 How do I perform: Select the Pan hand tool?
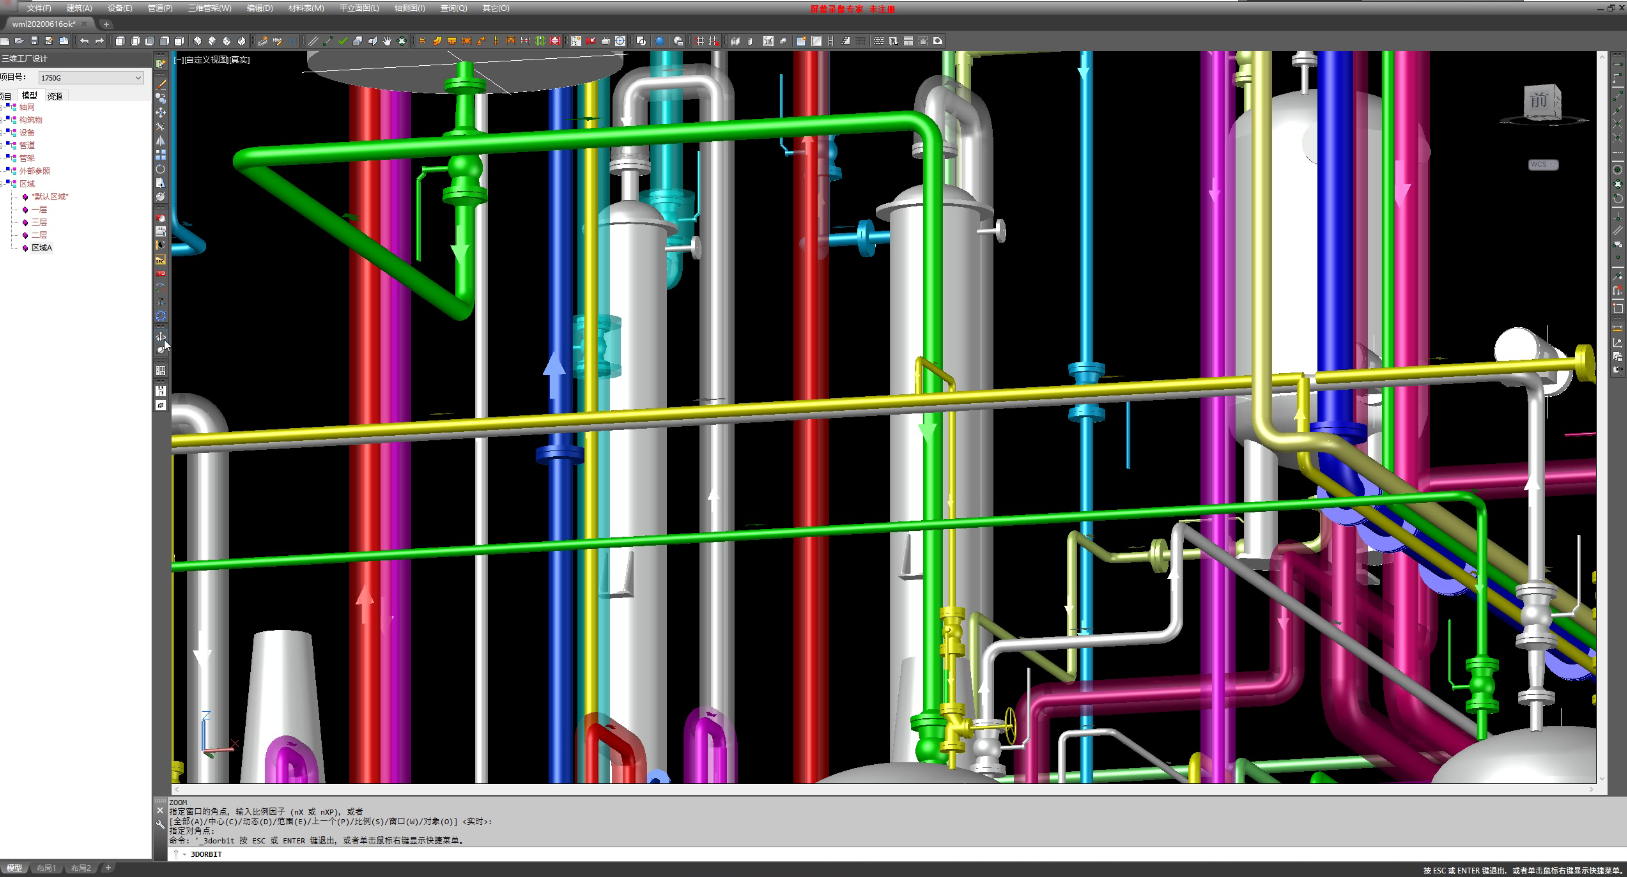(387, 41)
